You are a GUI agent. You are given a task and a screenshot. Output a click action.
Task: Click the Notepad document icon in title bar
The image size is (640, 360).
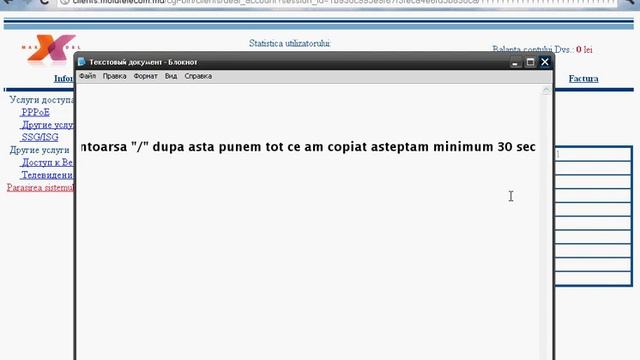point(82,62)
